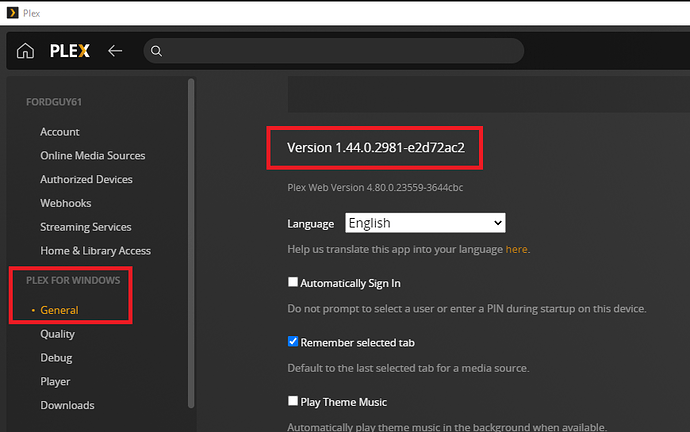Image resolution: width=690 pixels, height=432 pixels.
Task: Click the Version 1.44.0.2981-e2d72ac2 text
Action: pyautogui.click(x=376, y=148)
